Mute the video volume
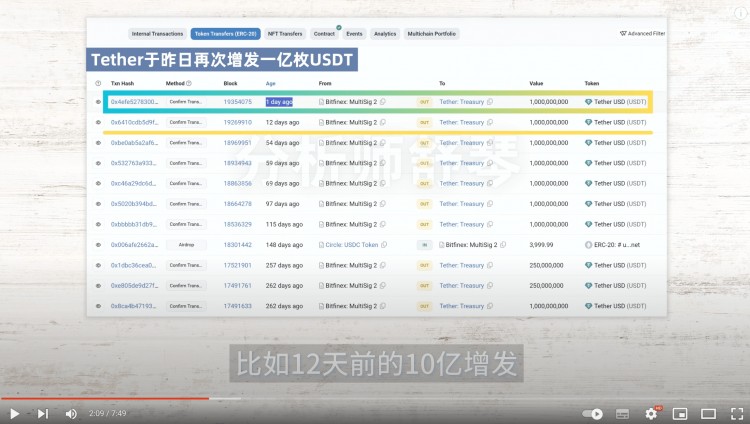Viewport: 750px width, 424px height. [71, 413]
